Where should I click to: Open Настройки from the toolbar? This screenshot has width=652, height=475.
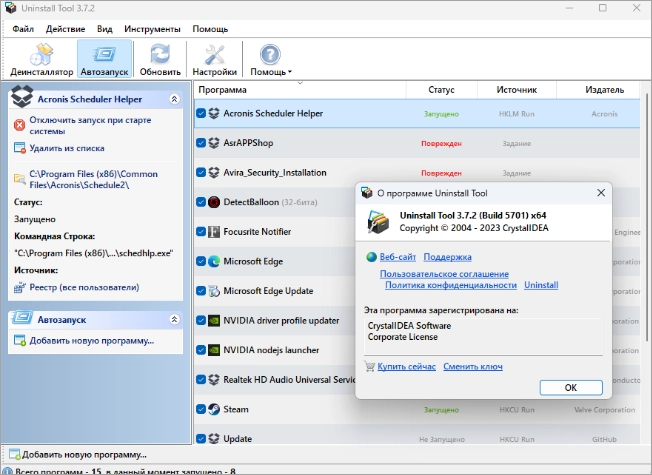pos(215,60)
